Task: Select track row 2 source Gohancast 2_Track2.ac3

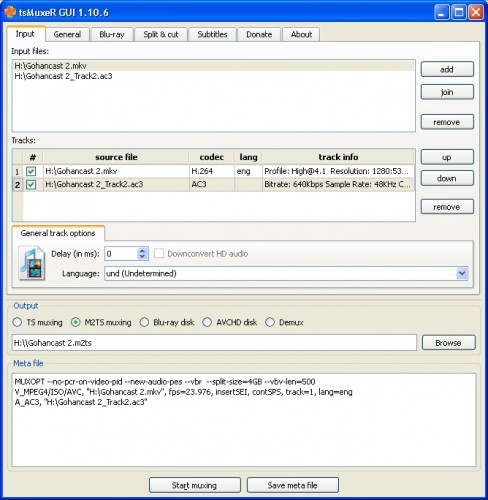Action: (x=116, y=184)
